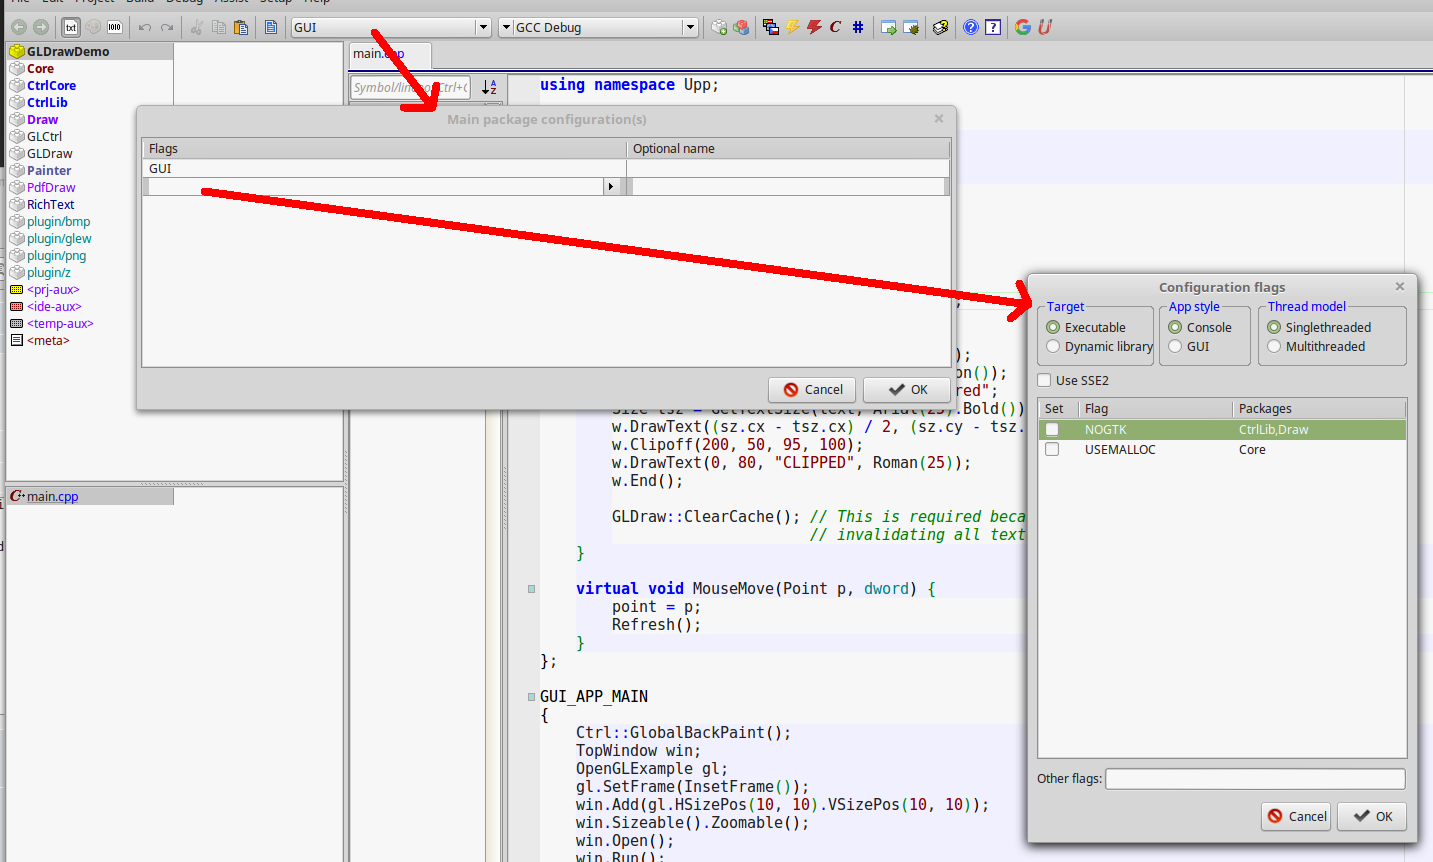Cancel the Main package configuration dialog
Viewport: 1433px width, 862px height.
coord(812,390)
